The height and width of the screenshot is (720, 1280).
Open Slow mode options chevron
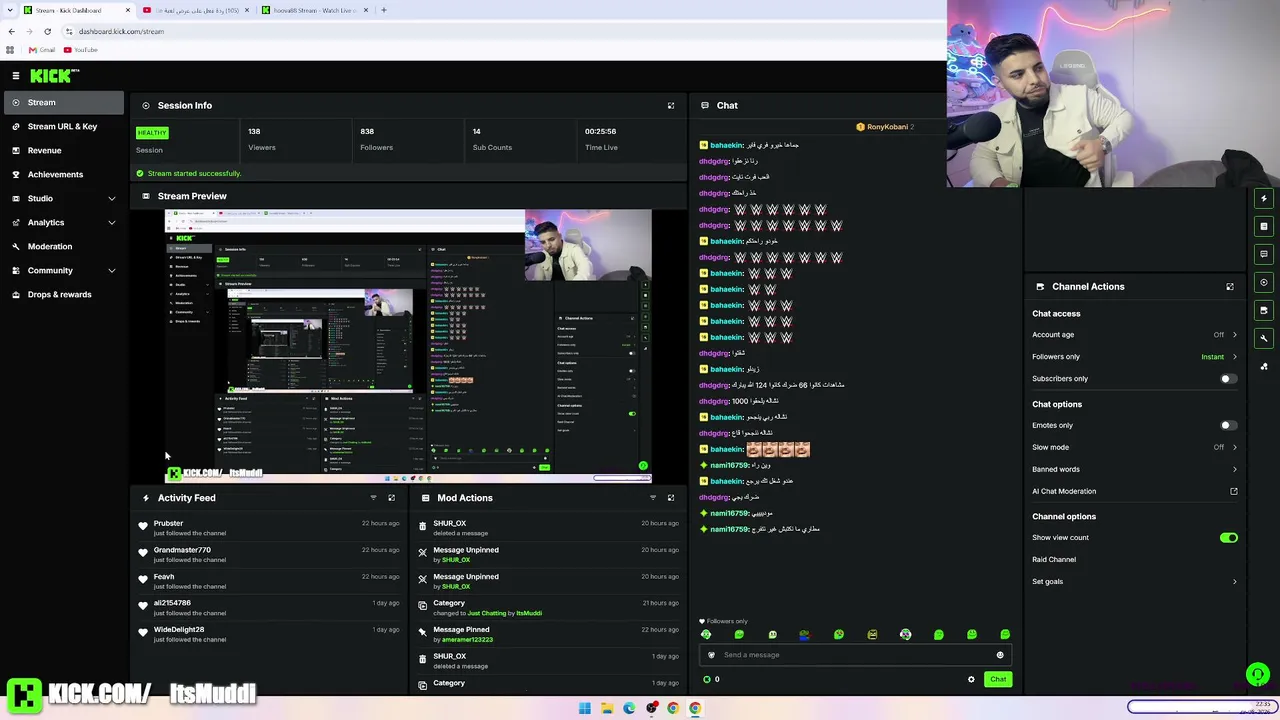pos(1234,448)
